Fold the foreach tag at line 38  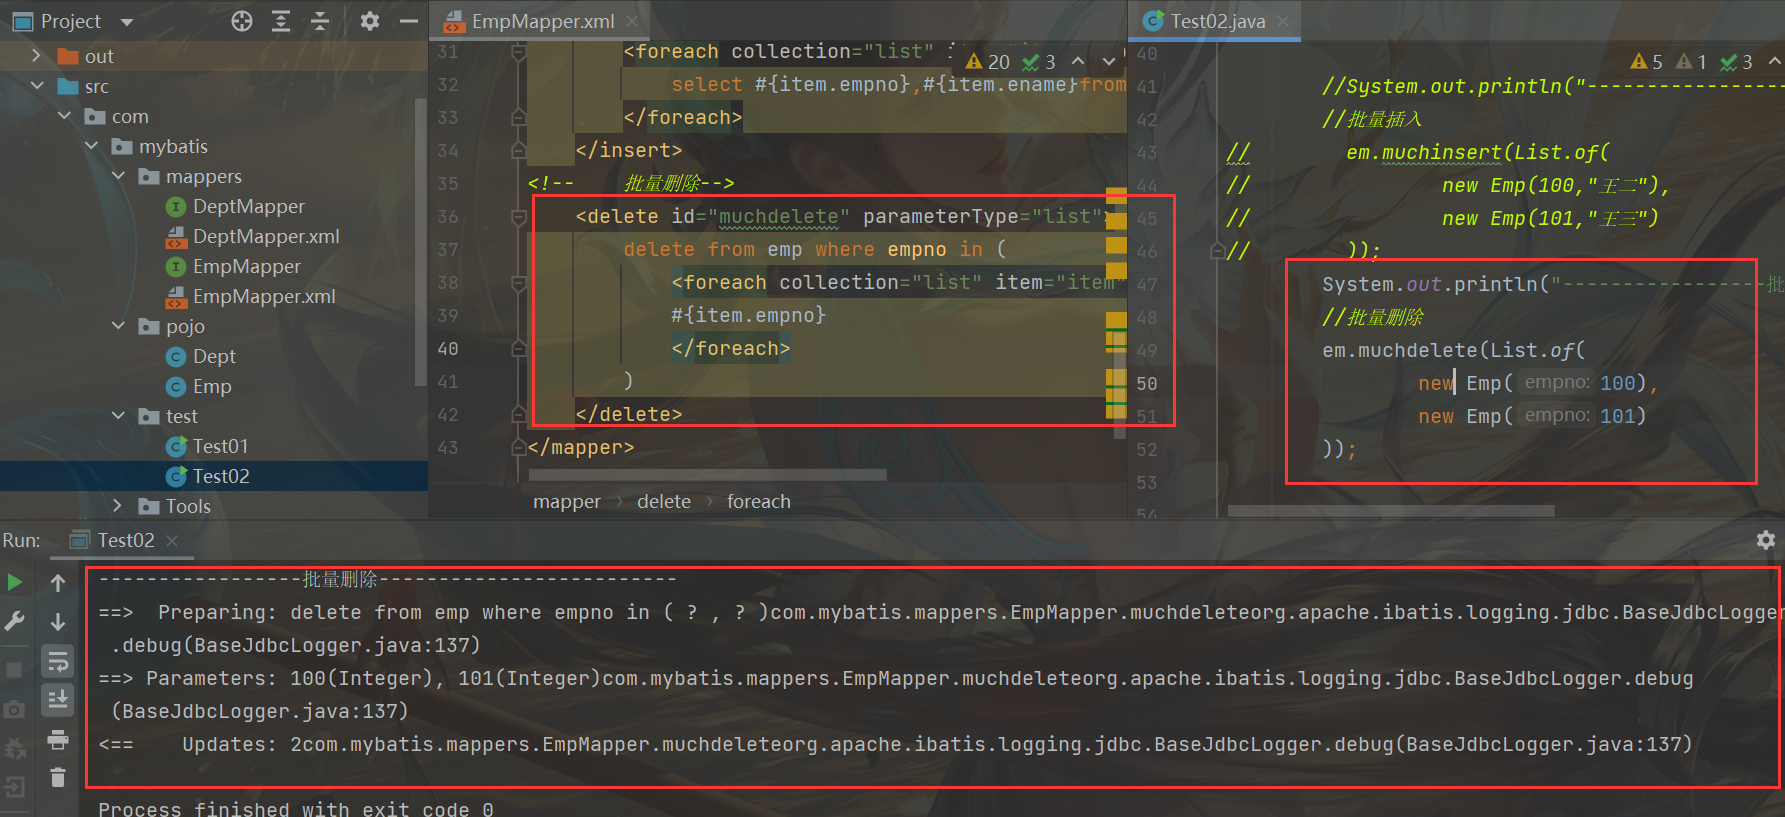(x=518, y=283)
